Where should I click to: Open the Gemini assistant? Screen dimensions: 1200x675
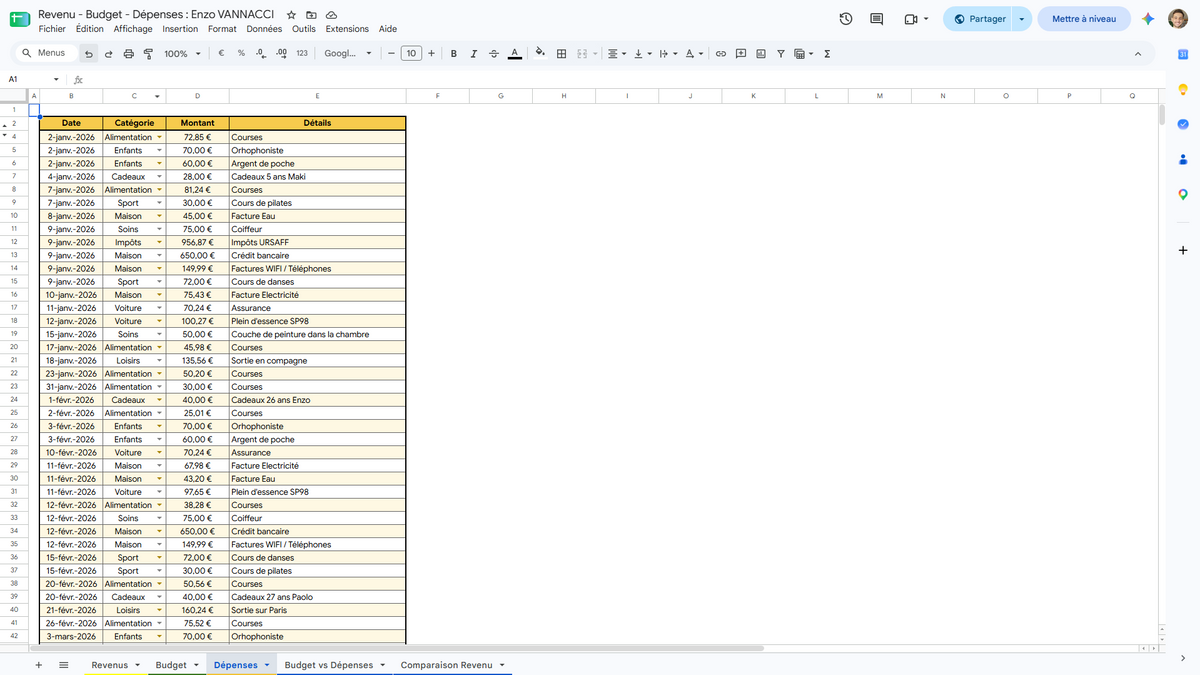point(1148,19)
